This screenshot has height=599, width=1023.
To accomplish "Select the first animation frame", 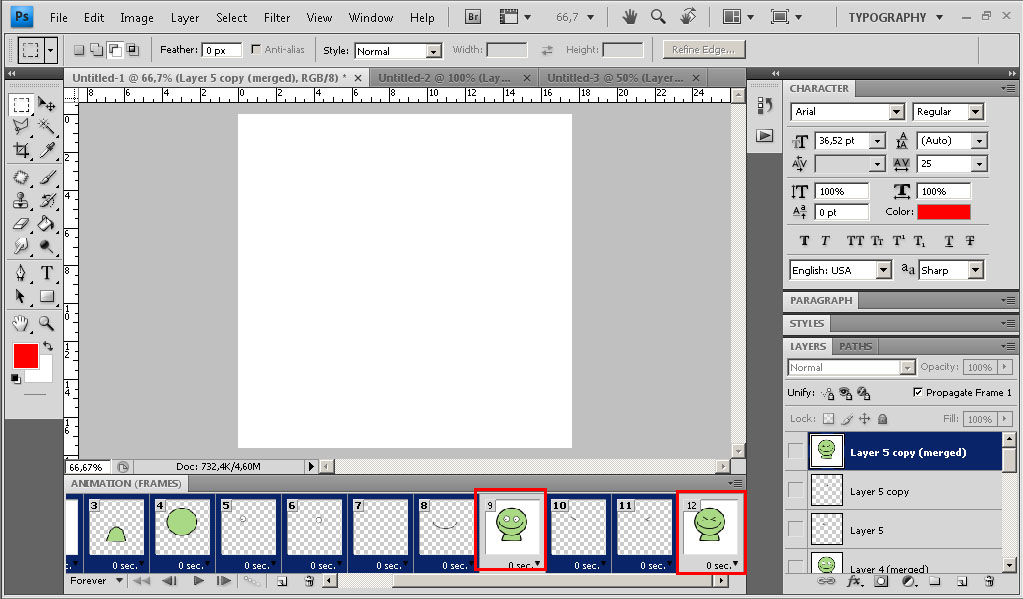I will tap(142, 580).
